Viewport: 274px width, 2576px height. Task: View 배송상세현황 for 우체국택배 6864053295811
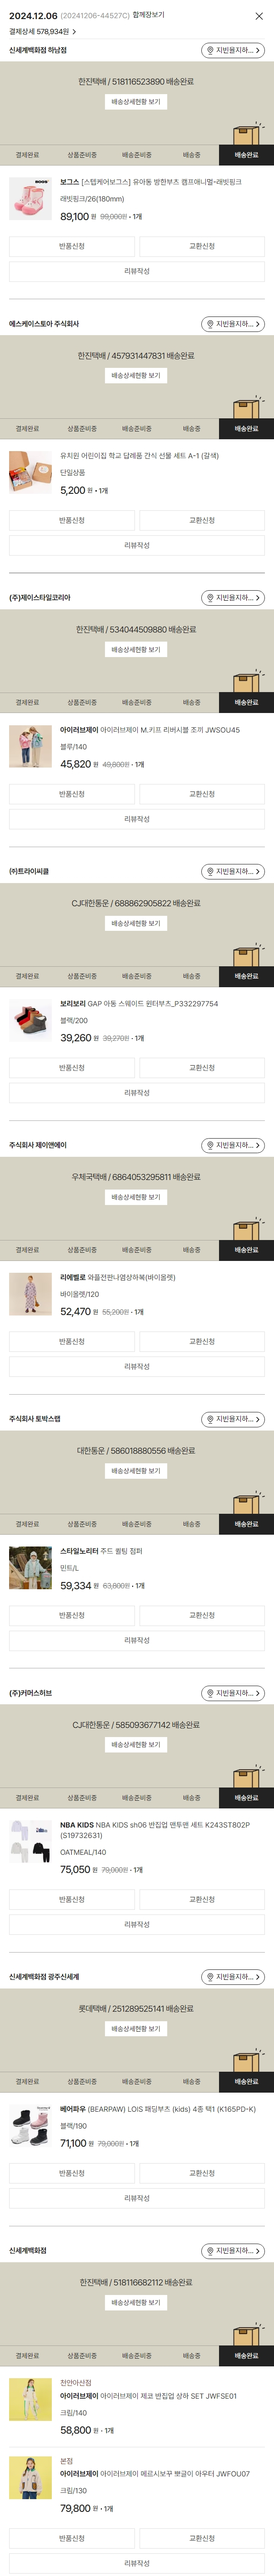click(x=136, y=1197)
